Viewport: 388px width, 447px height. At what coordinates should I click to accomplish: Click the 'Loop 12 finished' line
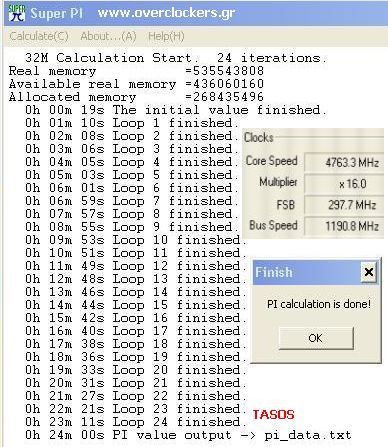136,266
